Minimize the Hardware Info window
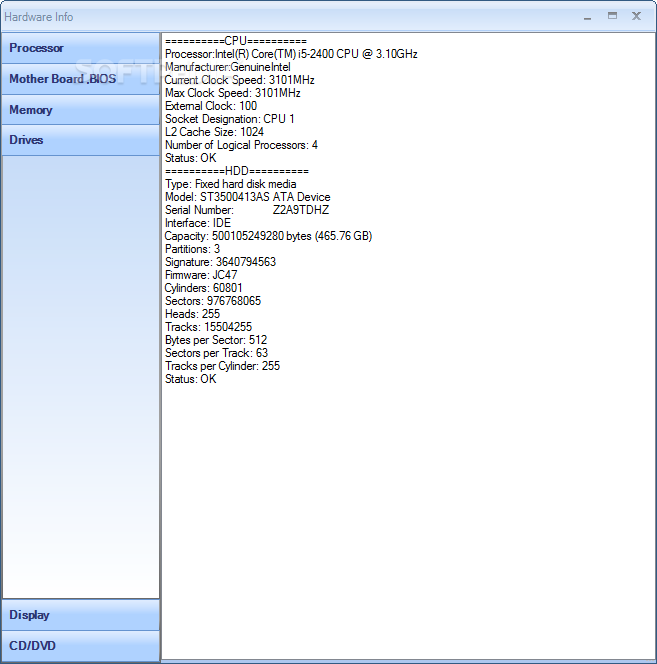 [x=587, y=17]
